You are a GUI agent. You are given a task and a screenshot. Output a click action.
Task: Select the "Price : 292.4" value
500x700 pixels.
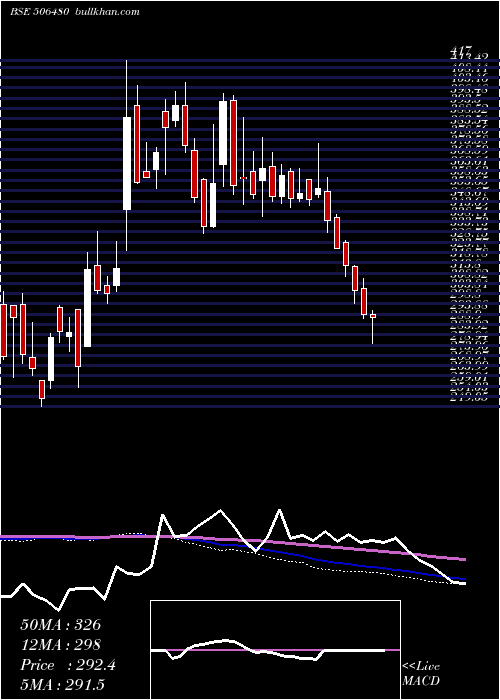click(68, 665)
